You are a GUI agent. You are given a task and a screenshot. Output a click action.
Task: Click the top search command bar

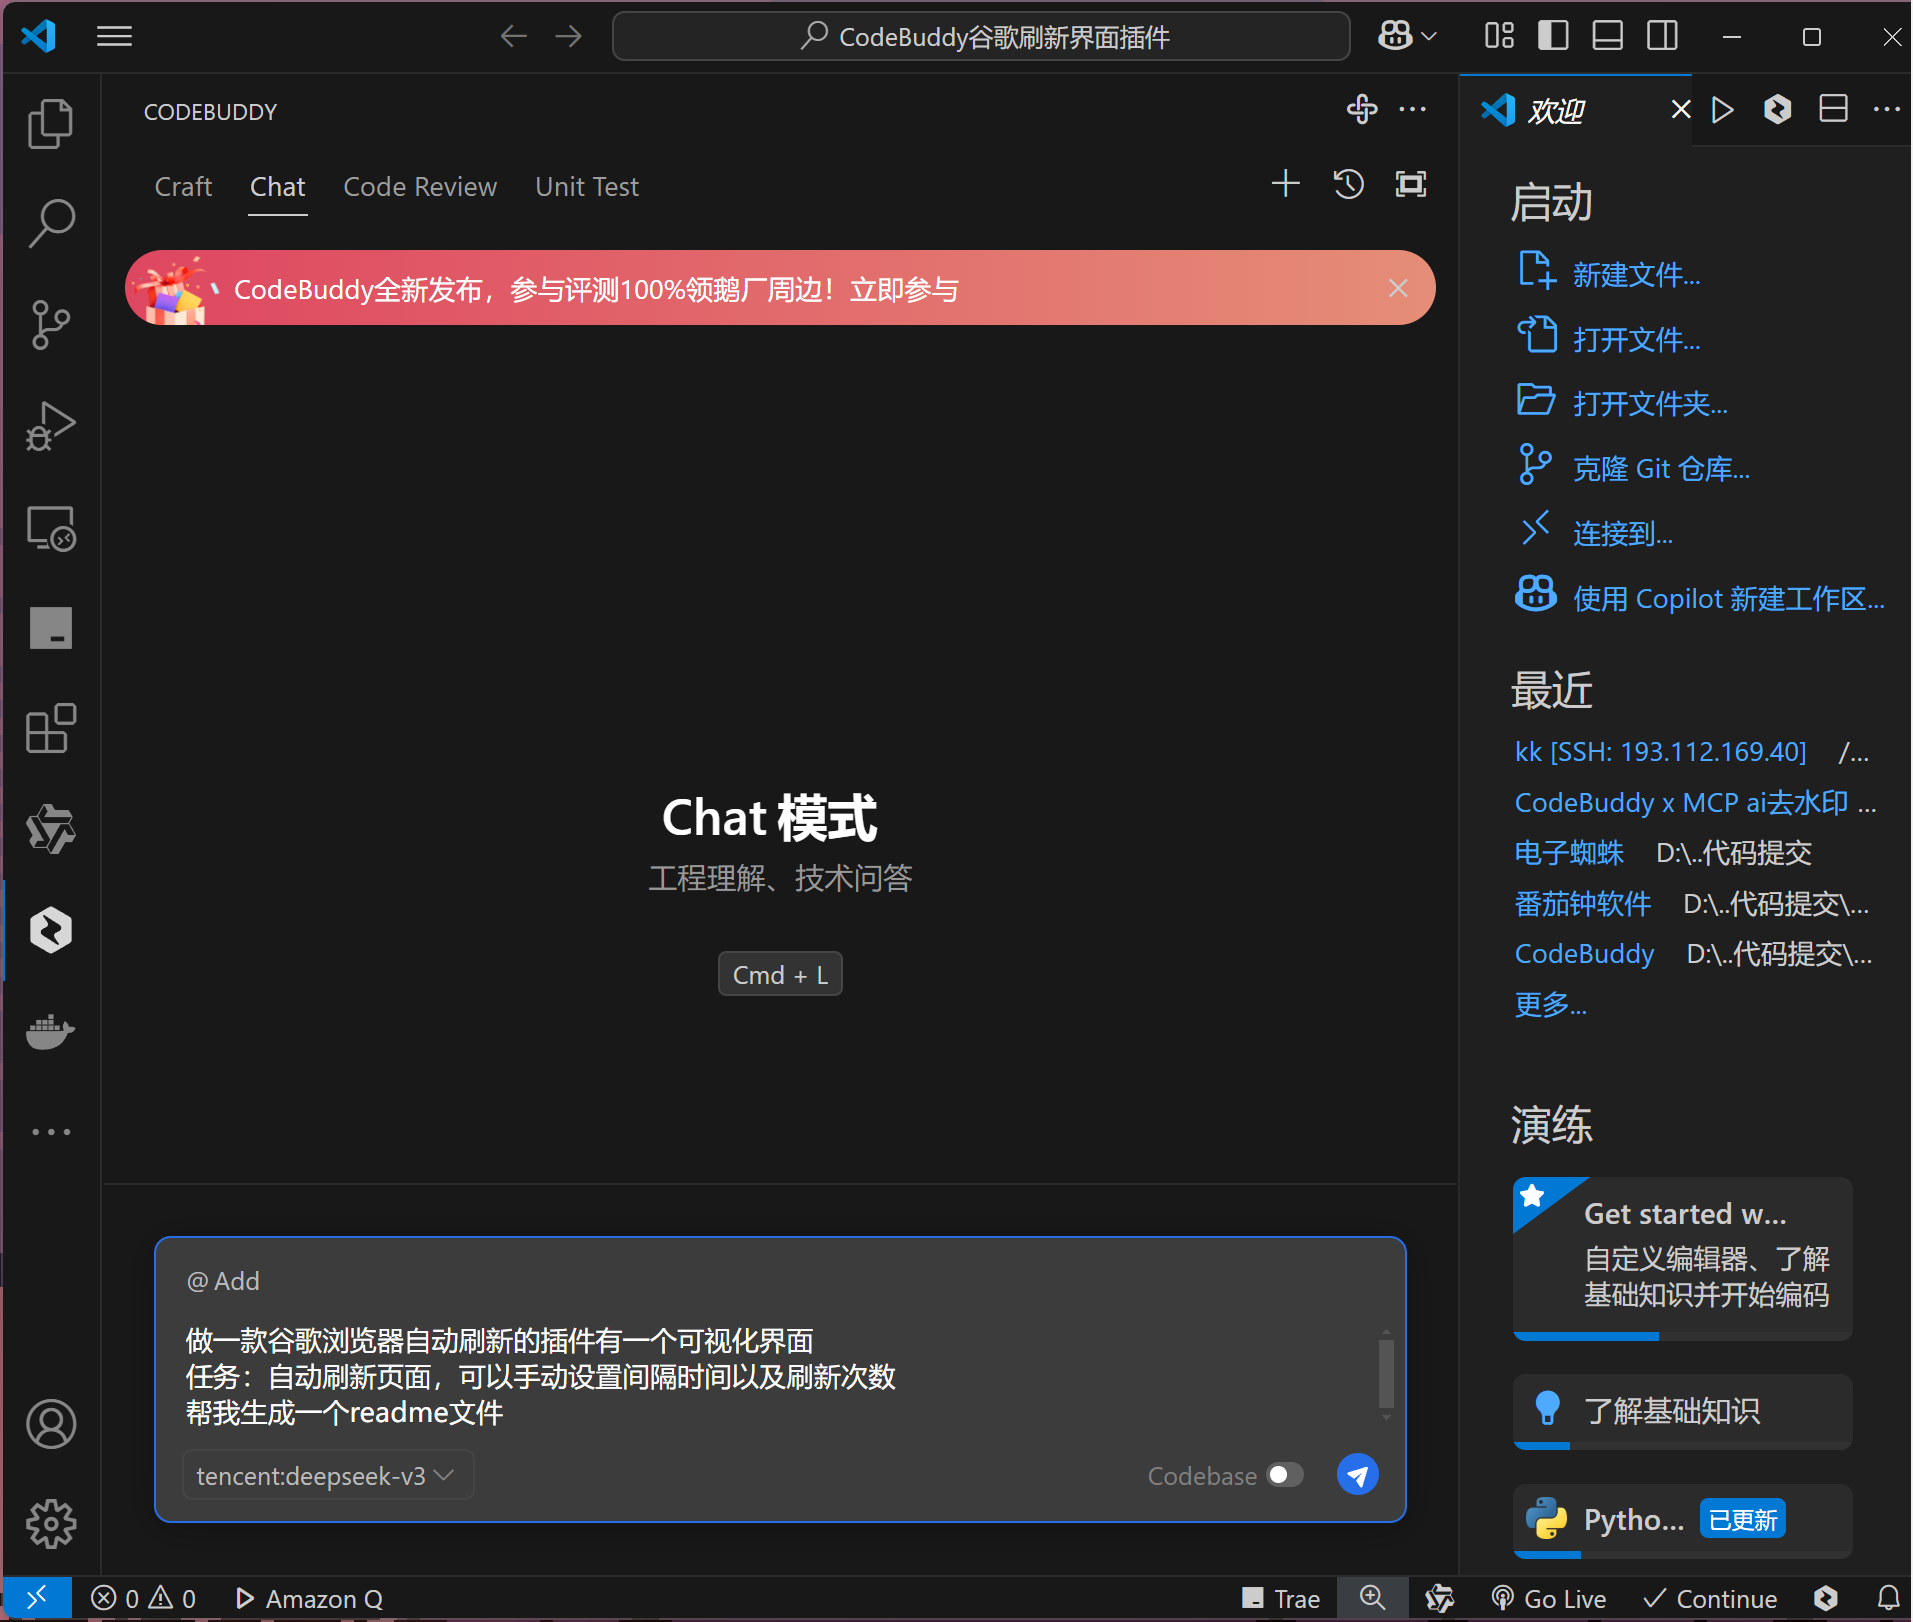pos(980,36)
